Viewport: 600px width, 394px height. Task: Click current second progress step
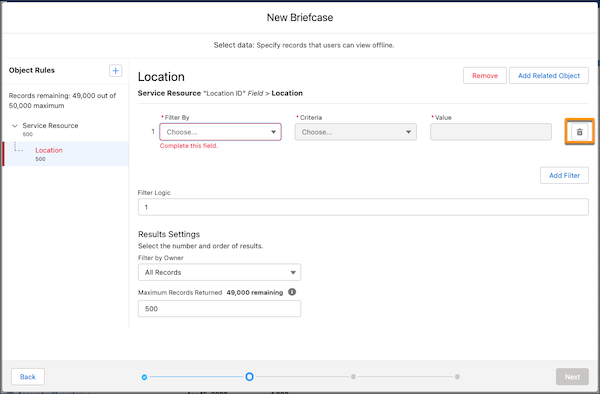point(249,377)
